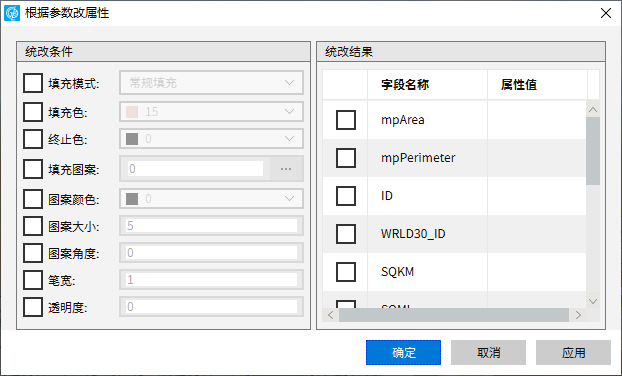Click the app icon in title bar
This screenshot has height=376, width=622.
pos(12,13)
